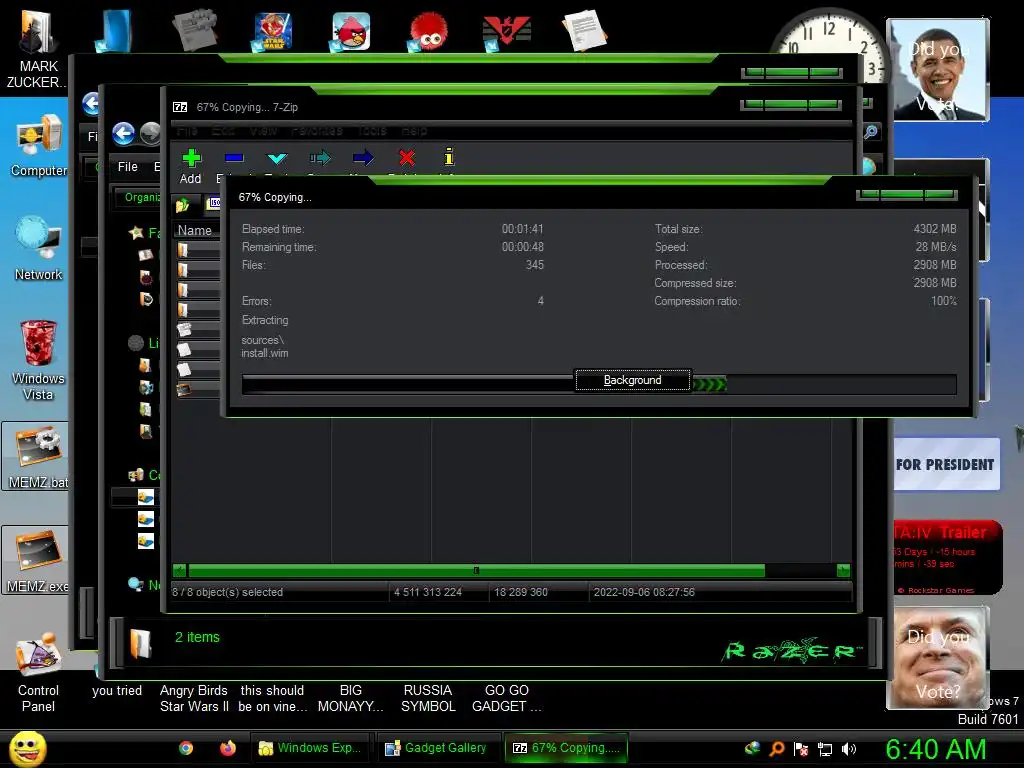Select the MARK ZUCKER desktop icon
The image size is (1024, 768).
[x=37, y=49]
